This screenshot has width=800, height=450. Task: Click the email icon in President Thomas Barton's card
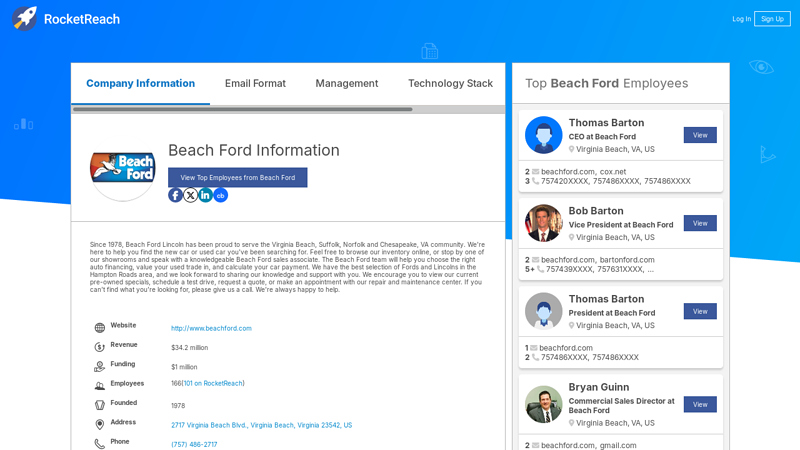534,348
